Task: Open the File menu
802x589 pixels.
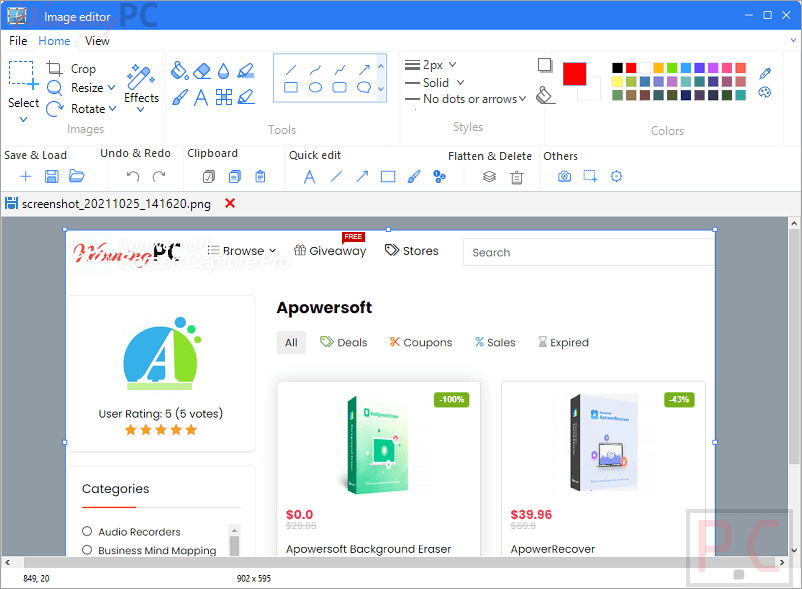Action: (x=18, y=41)
